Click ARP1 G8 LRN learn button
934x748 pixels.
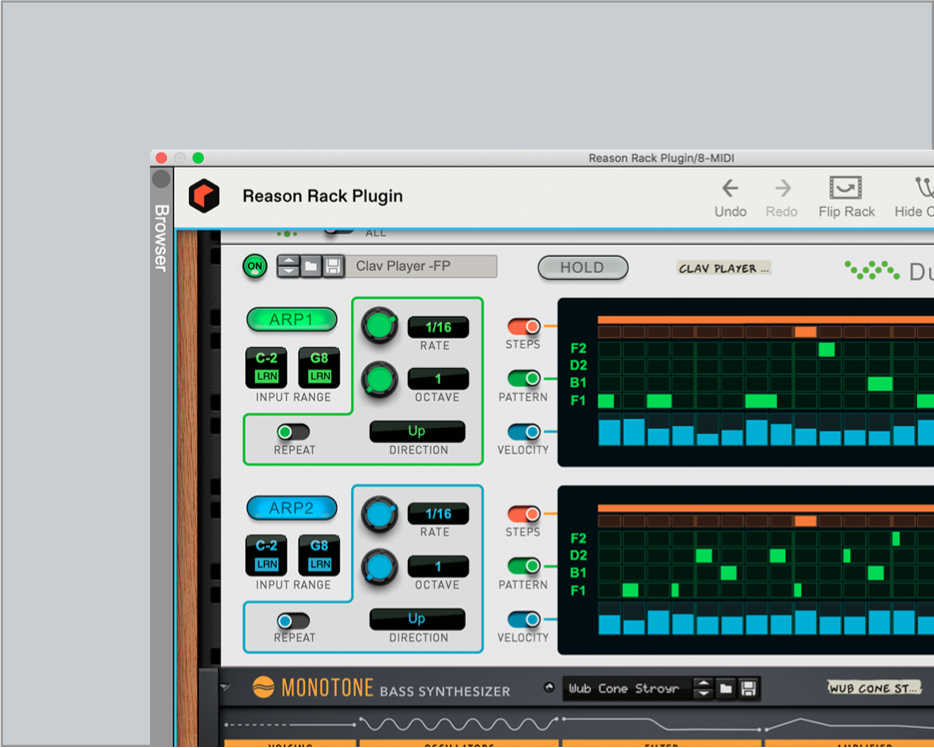click(320, 376)
